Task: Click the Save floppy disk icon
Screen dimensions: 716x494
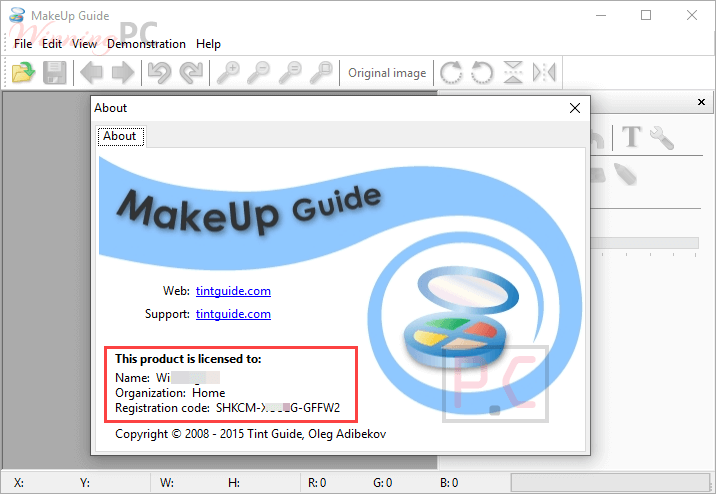Action: click(x=54, y=73)
